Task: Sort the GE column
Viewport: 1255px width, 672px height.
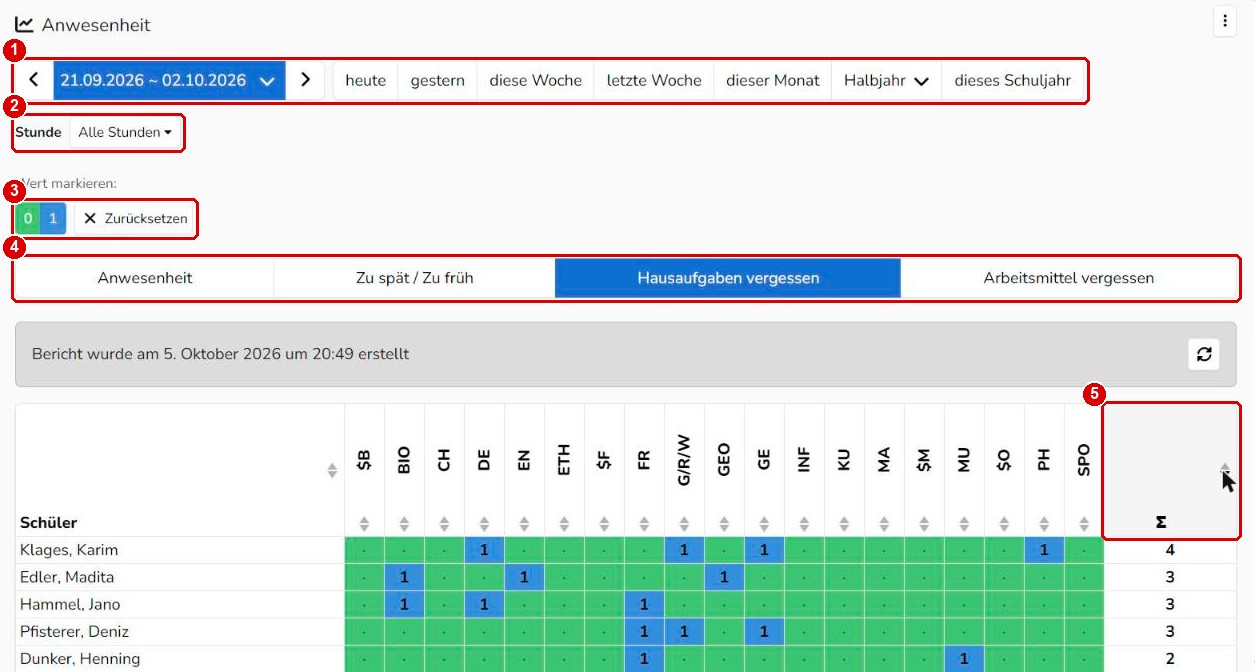Action: [764, 523]
